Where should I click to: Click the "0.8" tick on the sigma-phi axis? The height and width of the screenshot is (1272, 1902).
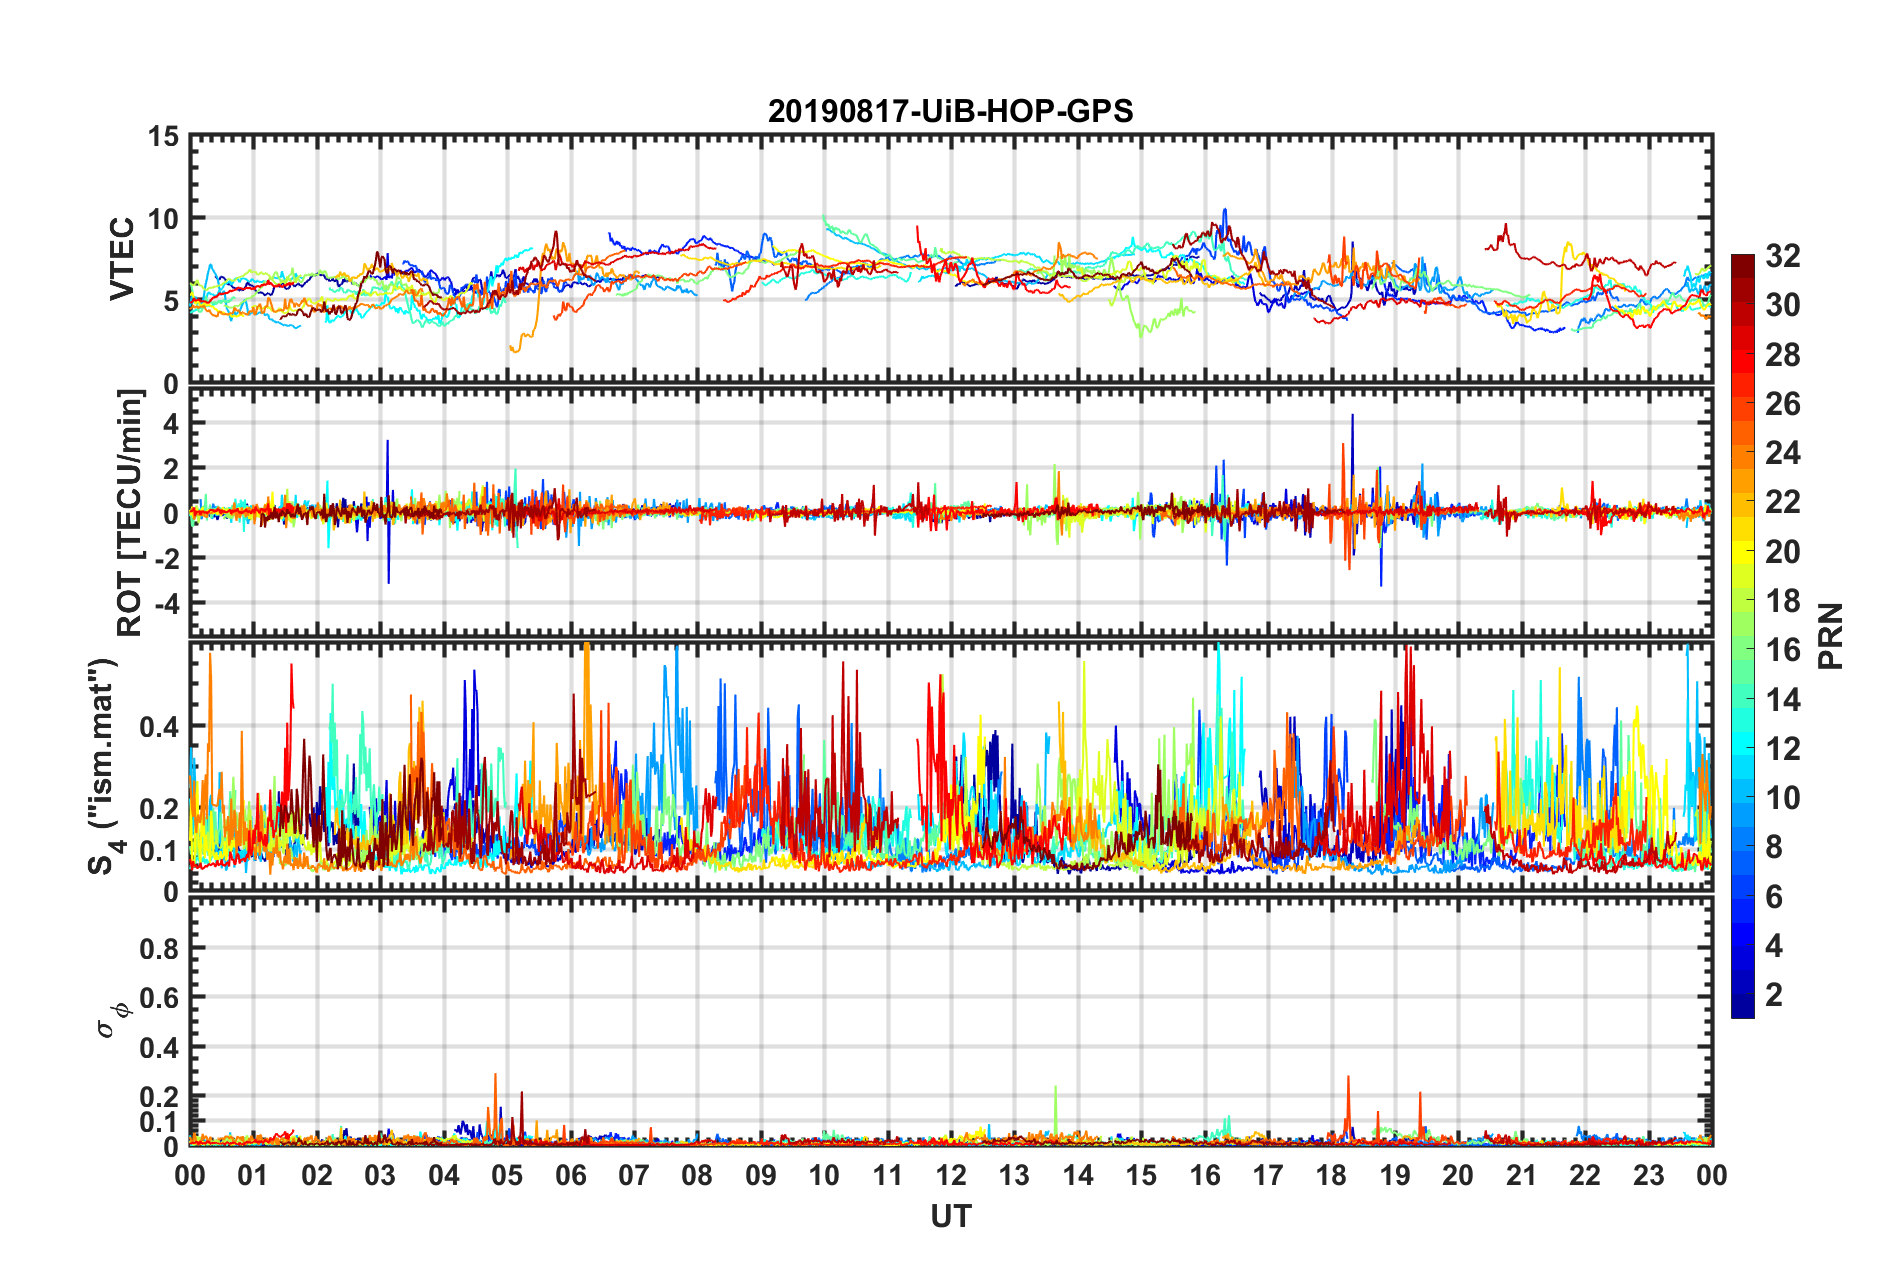159,948
